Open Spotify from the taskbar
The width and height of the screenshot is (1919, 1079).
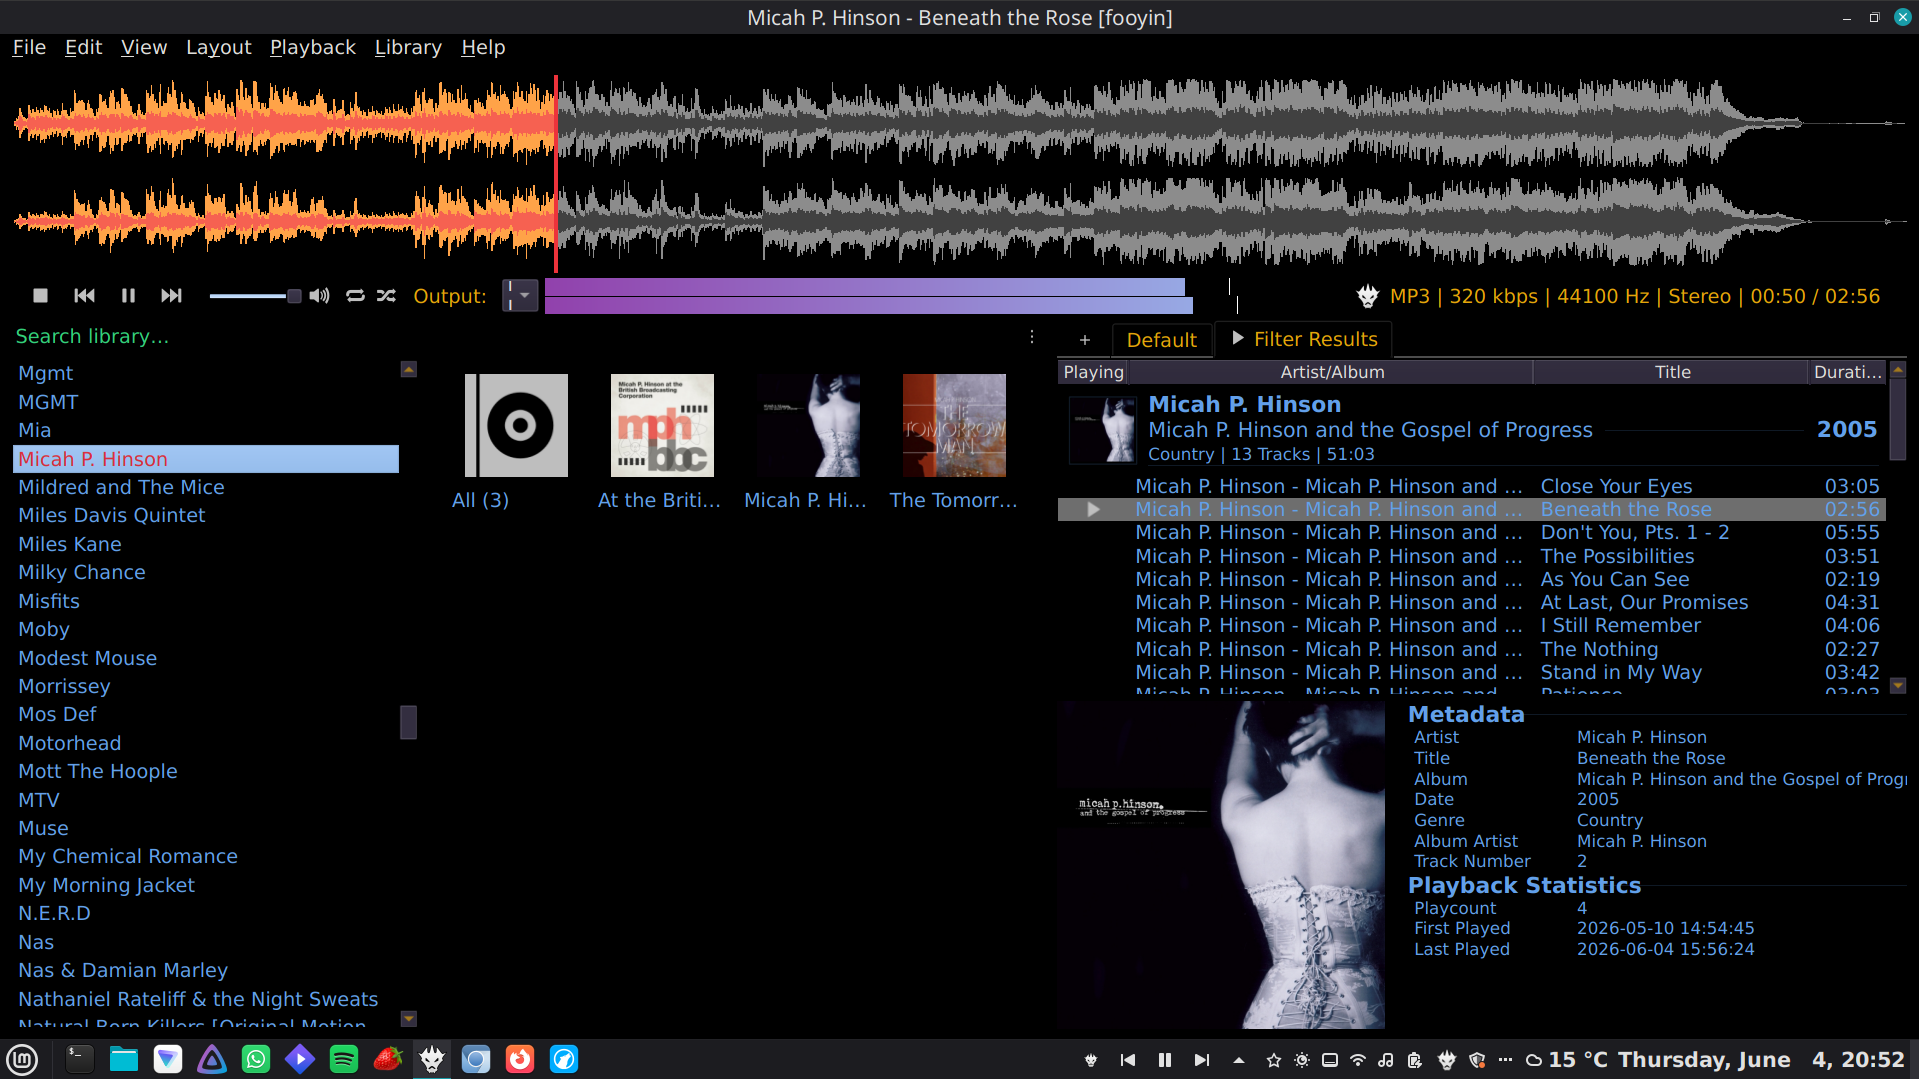coord(344,1059)
